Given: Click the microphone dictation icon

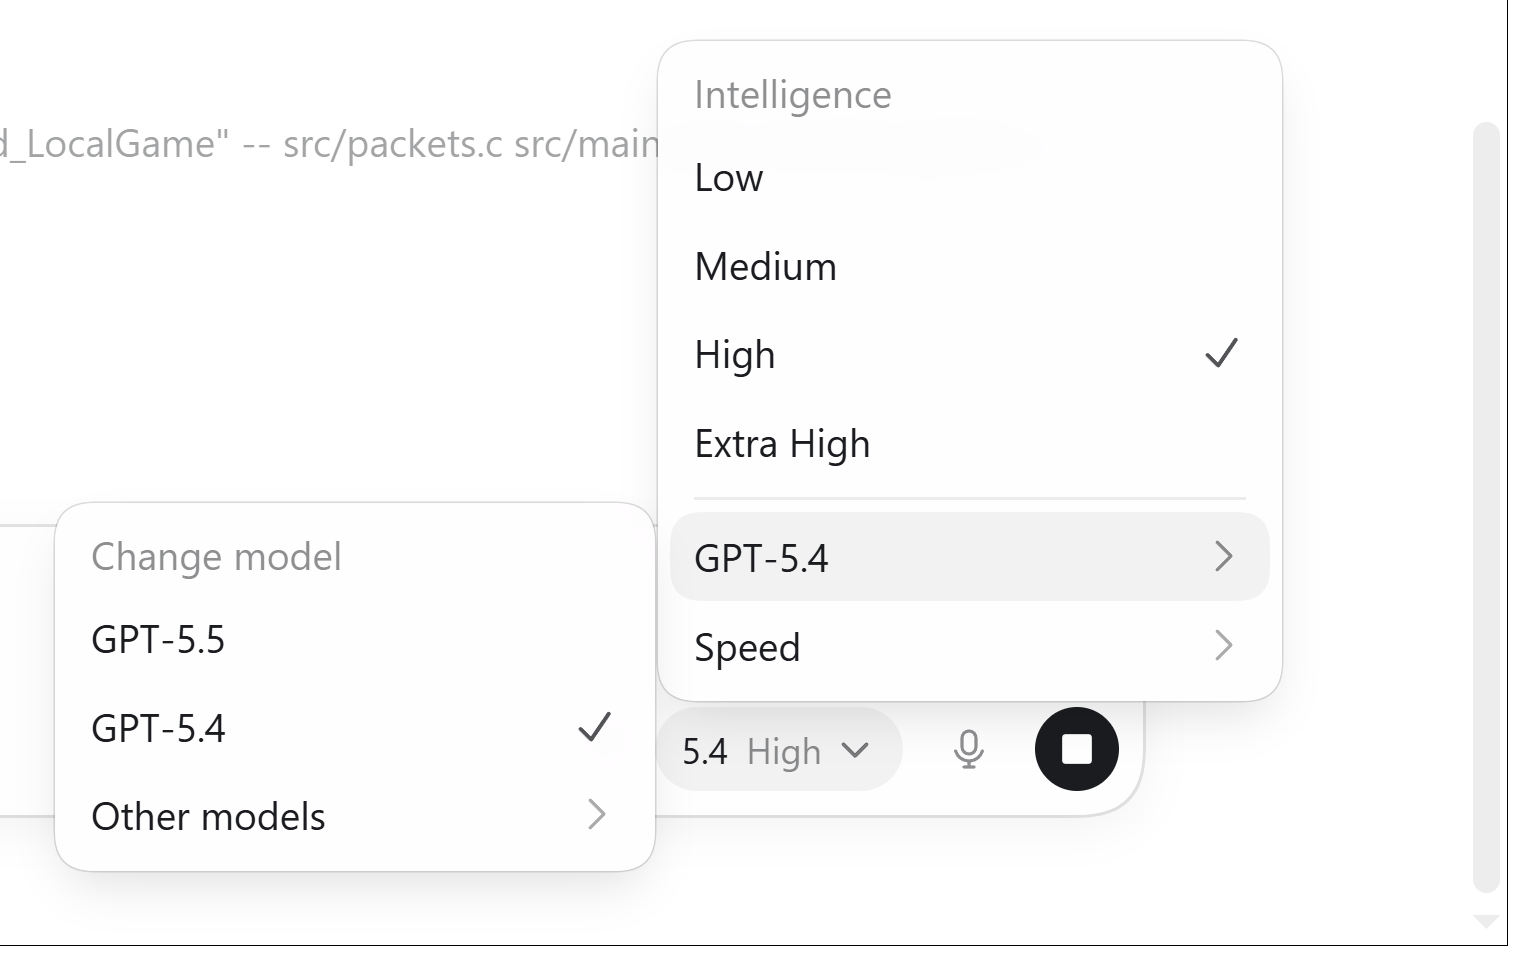Looking at the screenshot, I should pyautogui.click(x=967, y=749).
